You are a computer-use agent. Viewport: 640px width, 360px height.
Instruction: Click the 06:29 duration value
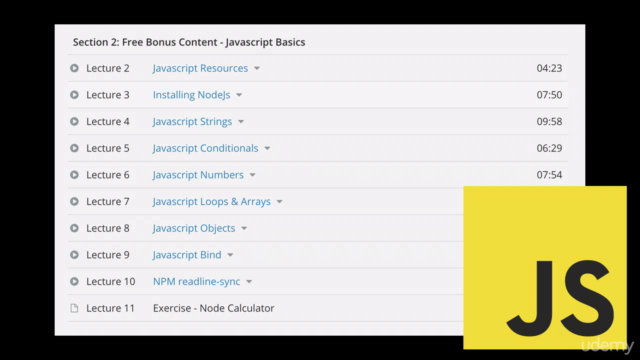click(x=549, y=148)
